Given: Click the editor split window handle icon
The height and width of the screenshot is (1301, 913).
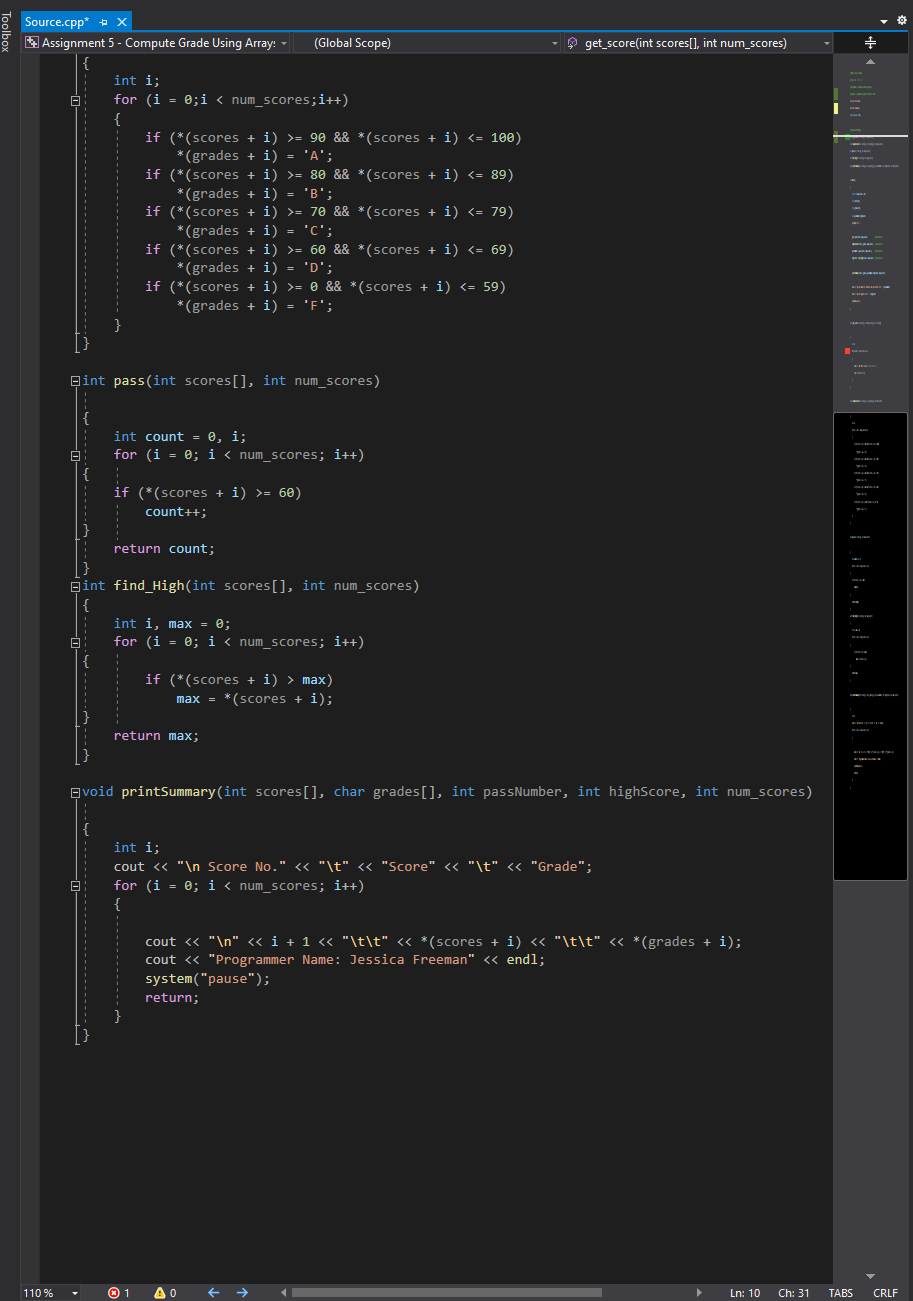Looking at the screenshot, I should coord(870,43).
